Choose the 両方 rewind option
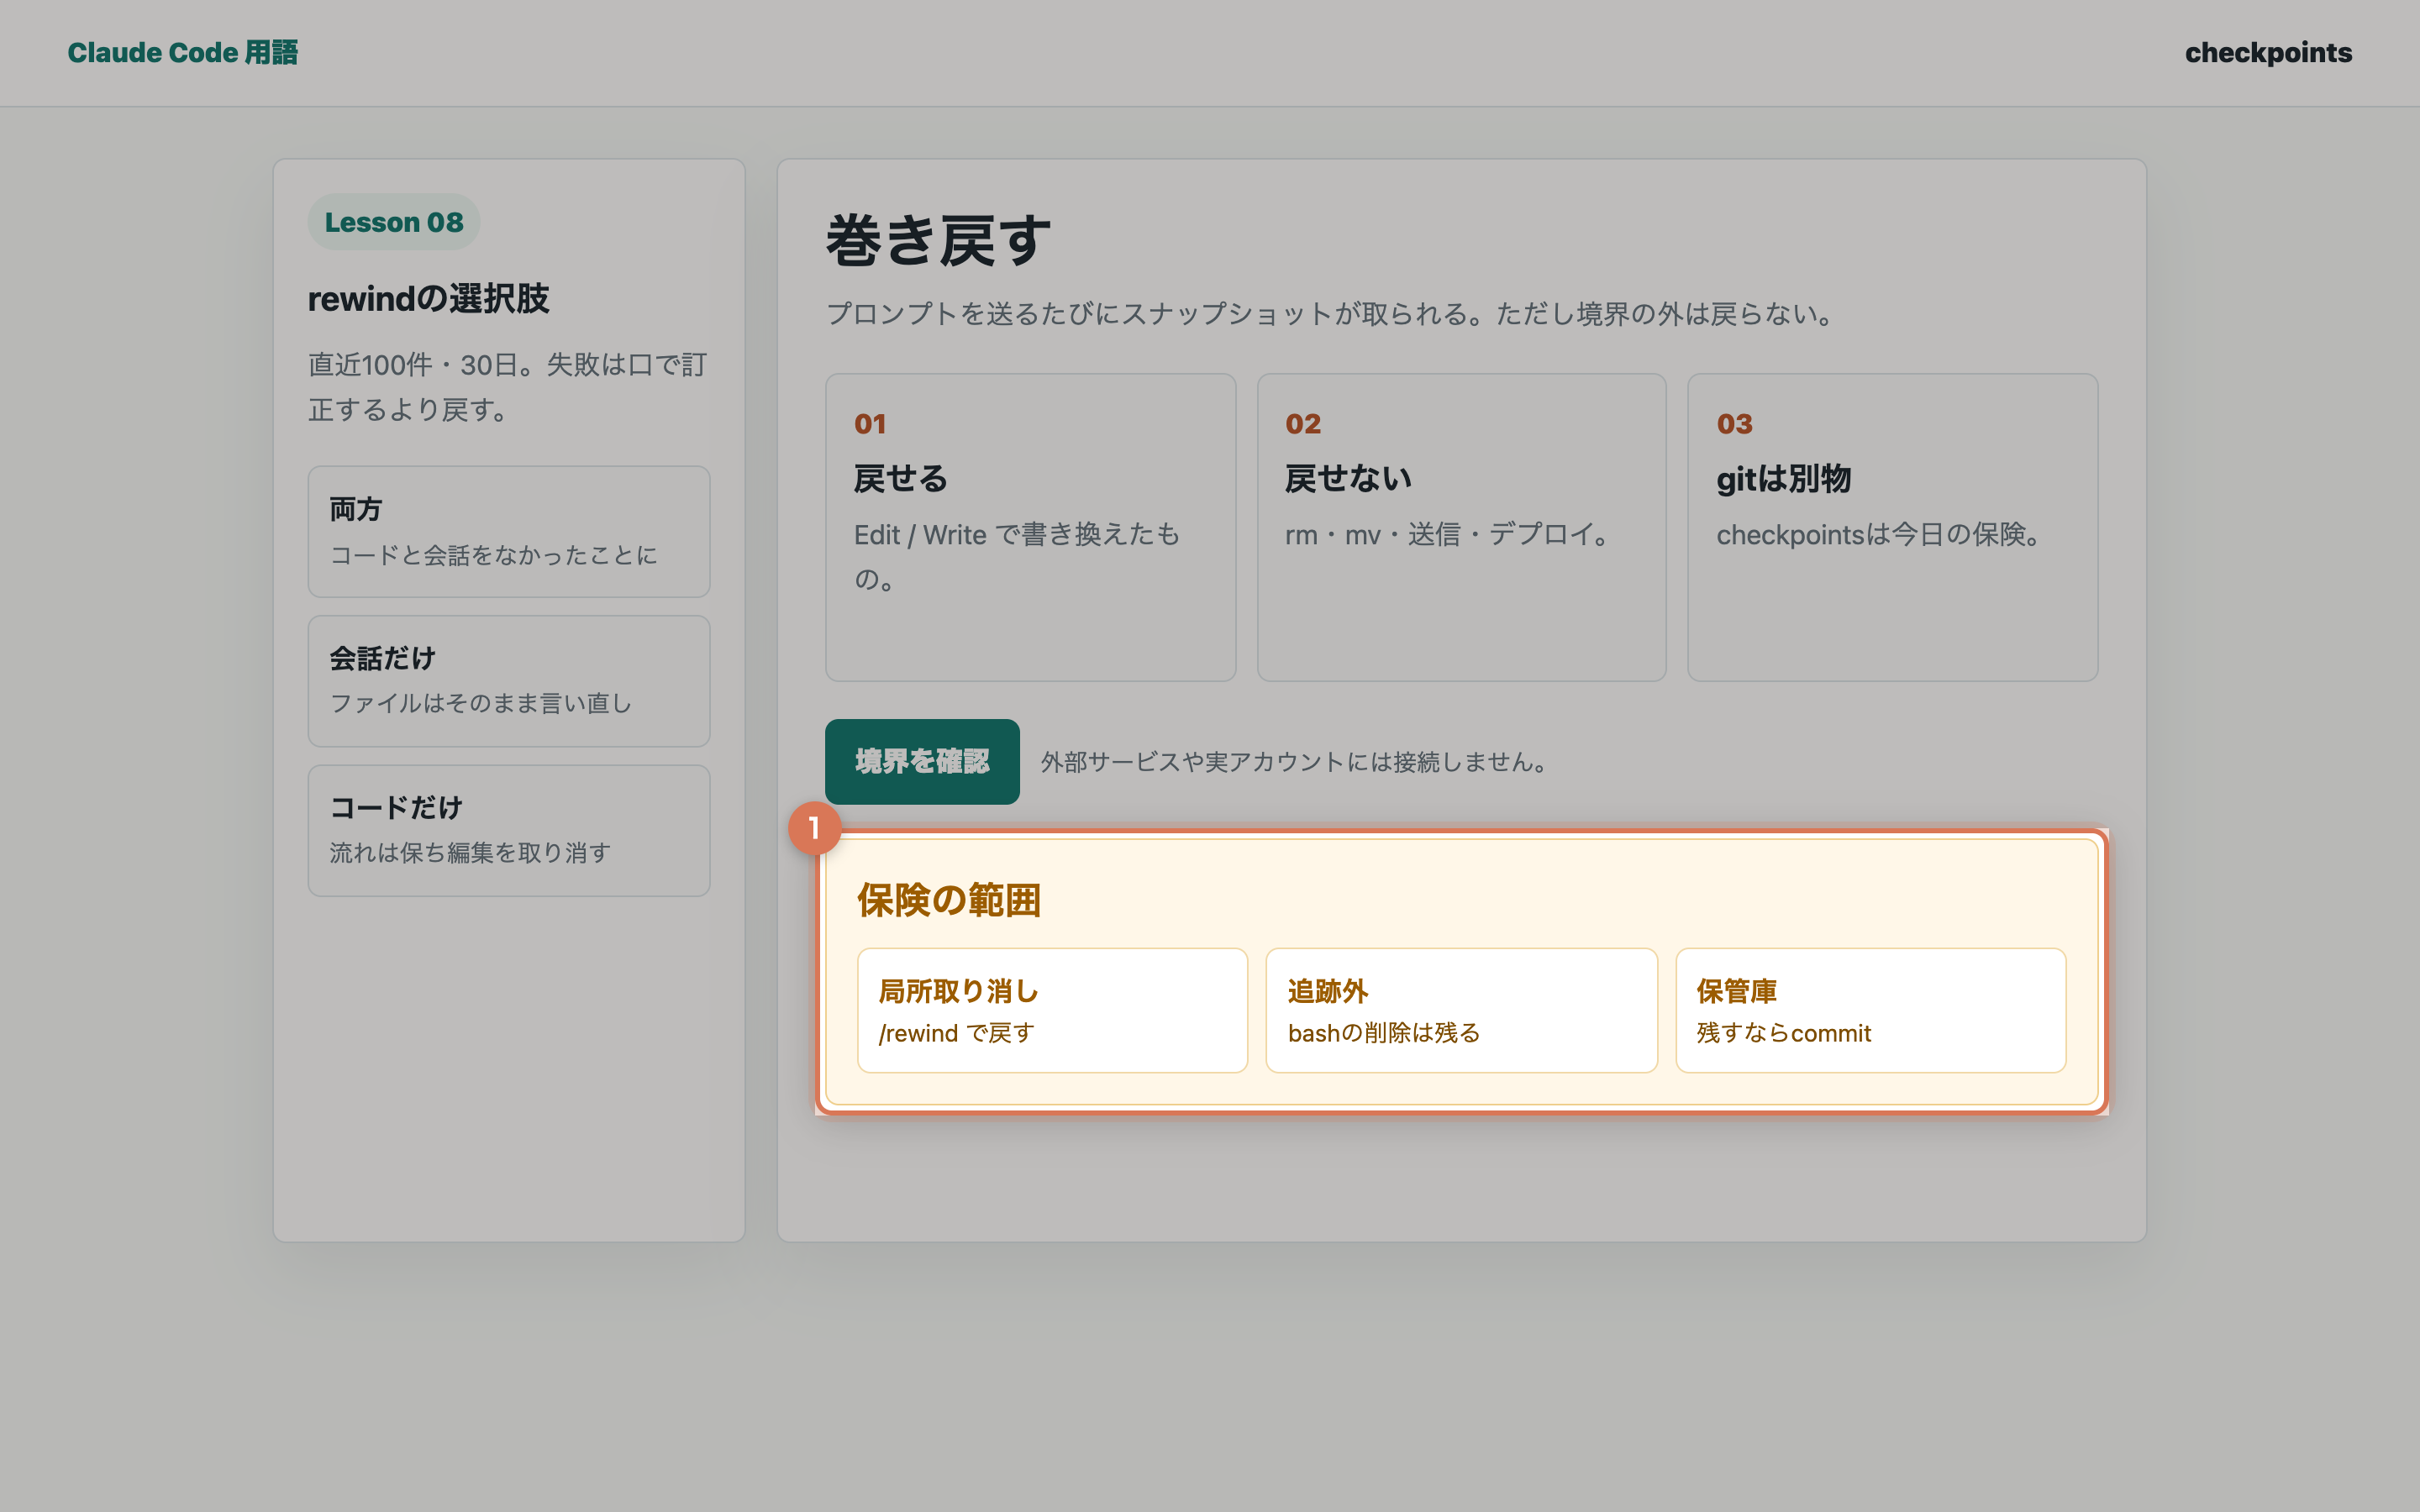This screenshot has height=1512, width=2420. [509, 531]
